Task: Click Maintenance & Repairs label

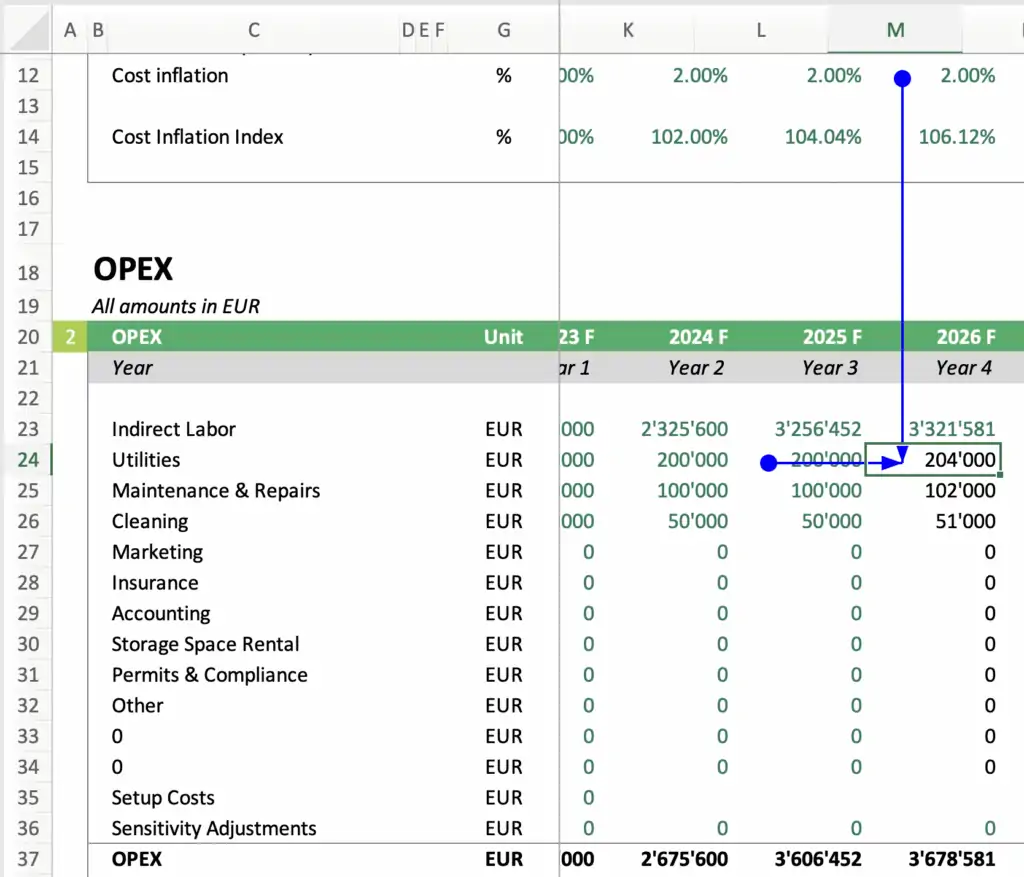Action: 216,490
